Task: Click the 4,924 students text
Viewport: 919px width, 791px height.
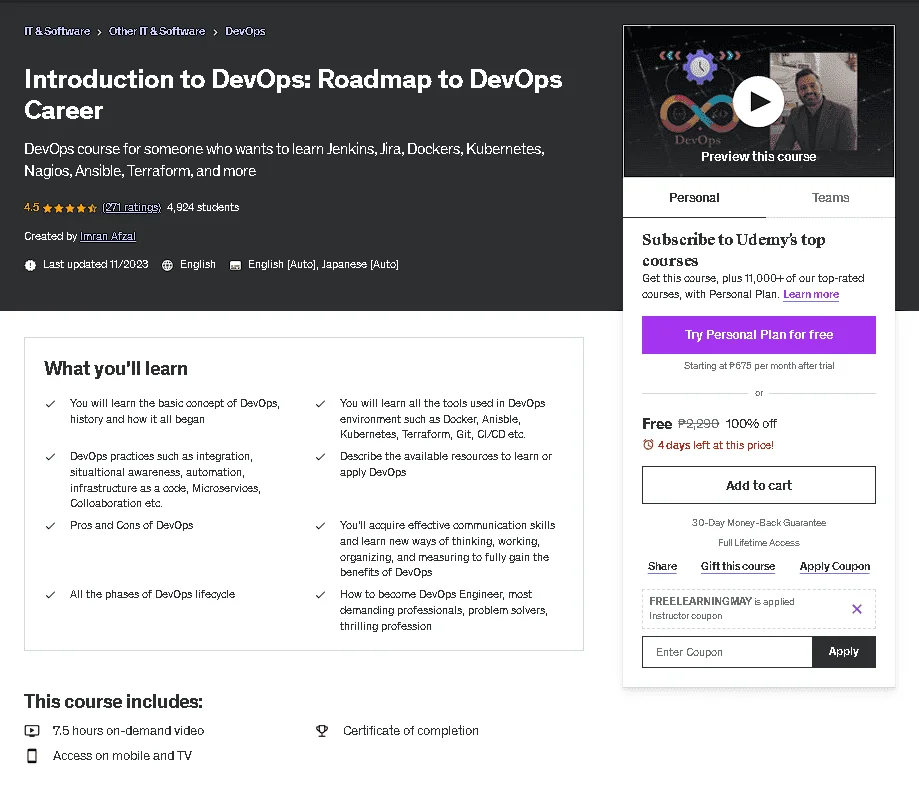Action: click(203, 207)
